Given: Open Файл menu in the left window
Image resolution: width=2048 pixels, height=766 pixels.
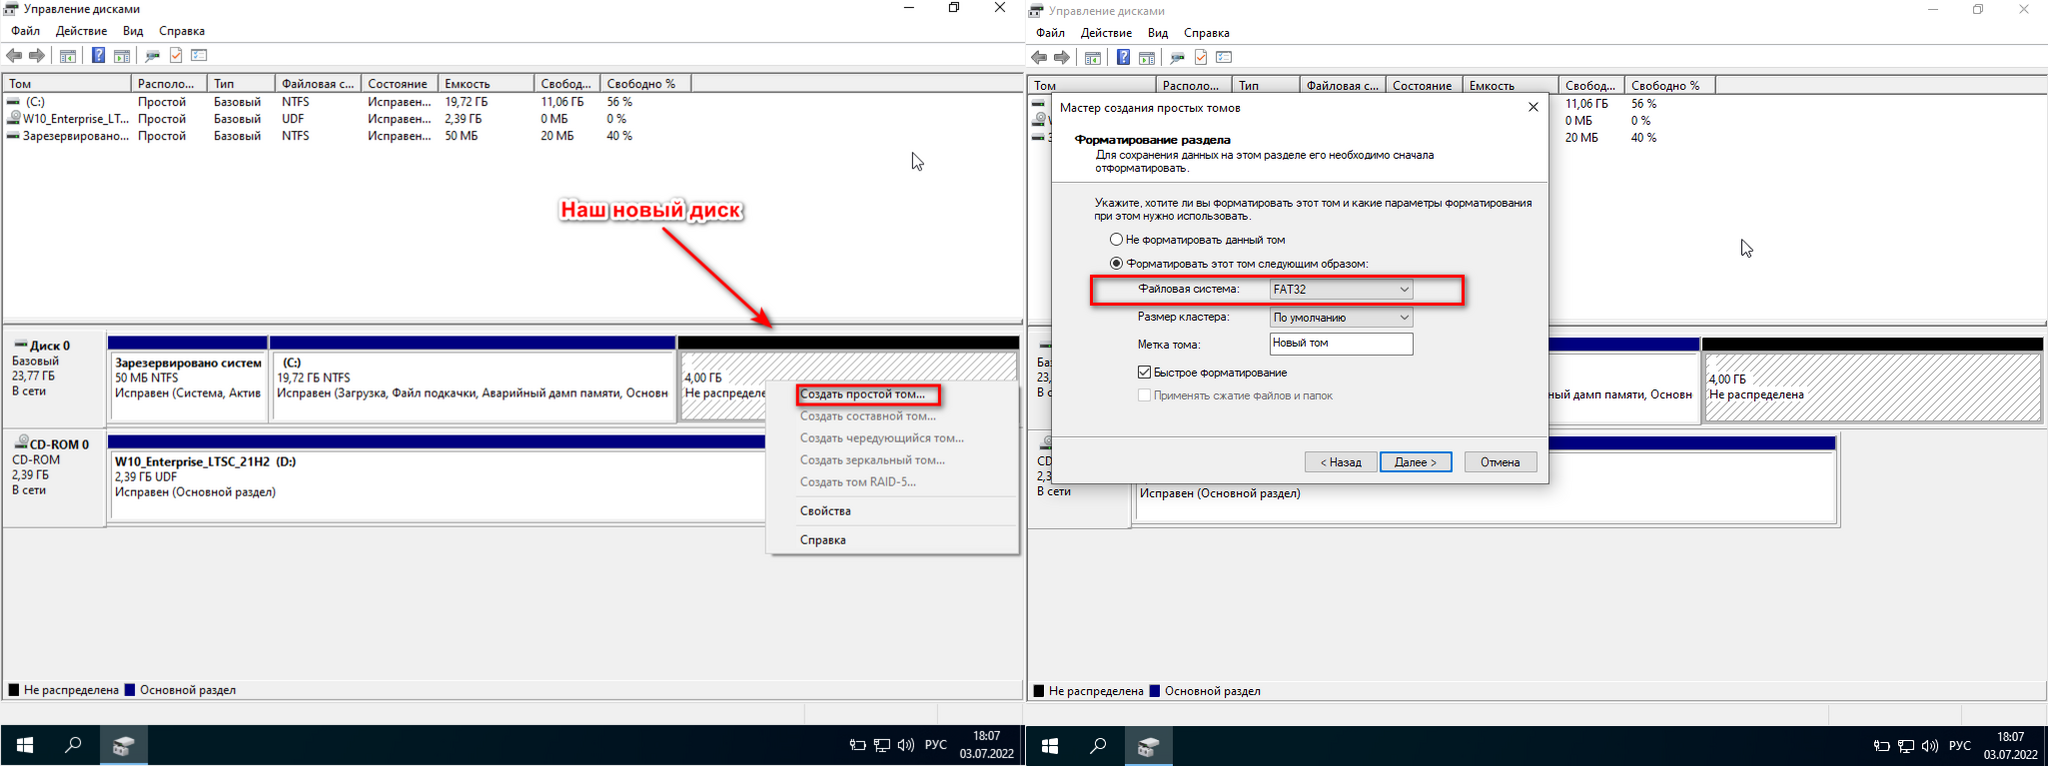Looking at the screenshot, I should coord(26,31).
